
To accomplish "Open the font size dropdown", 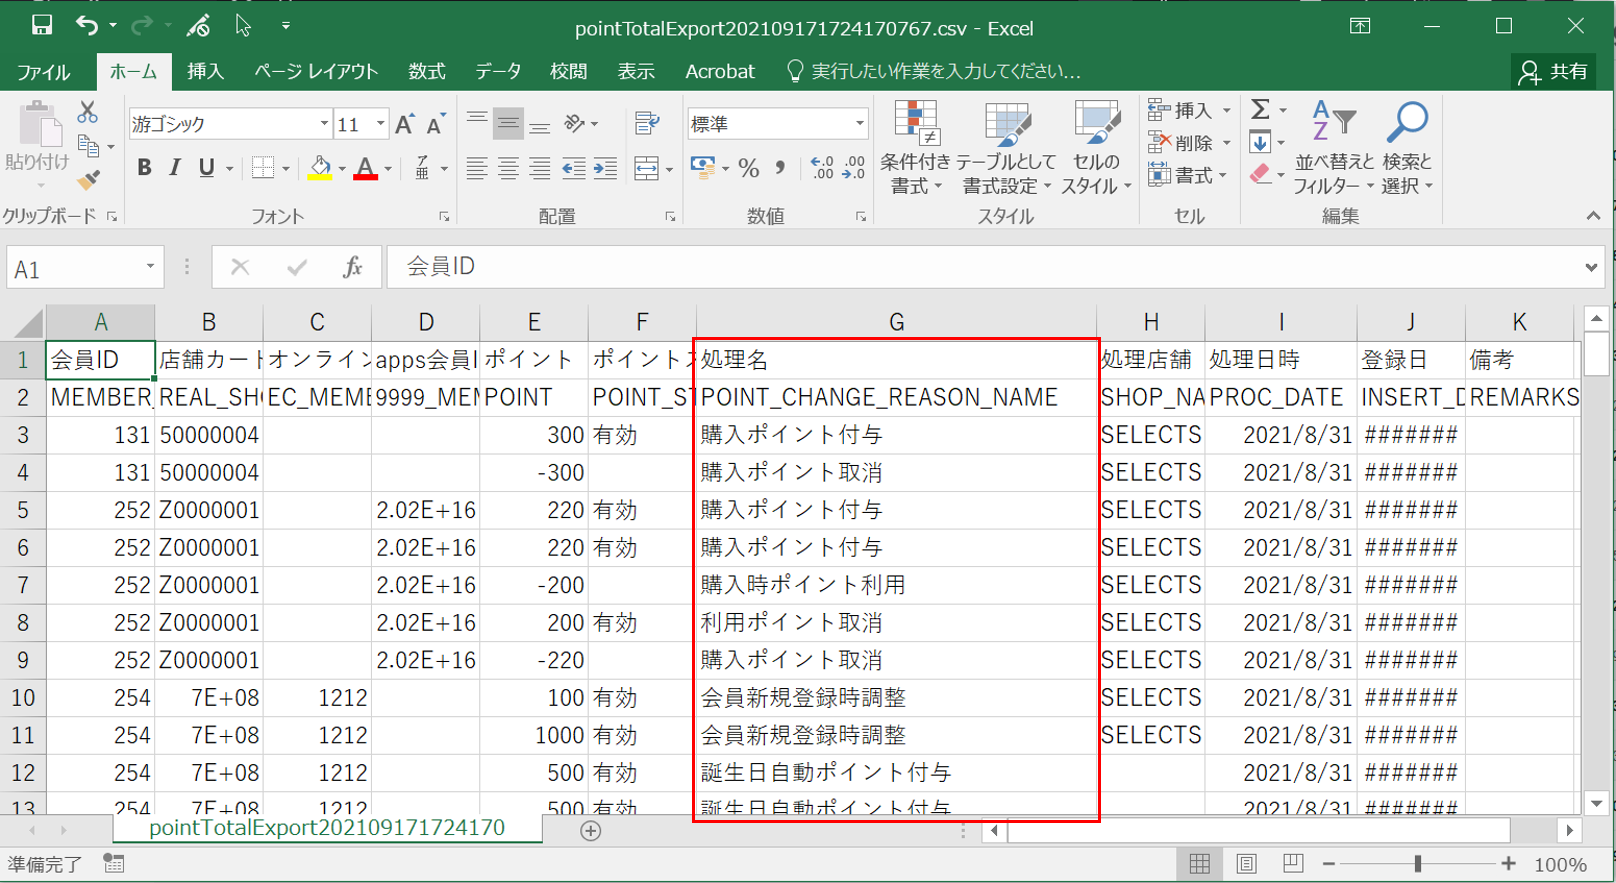I will point(381,124).
